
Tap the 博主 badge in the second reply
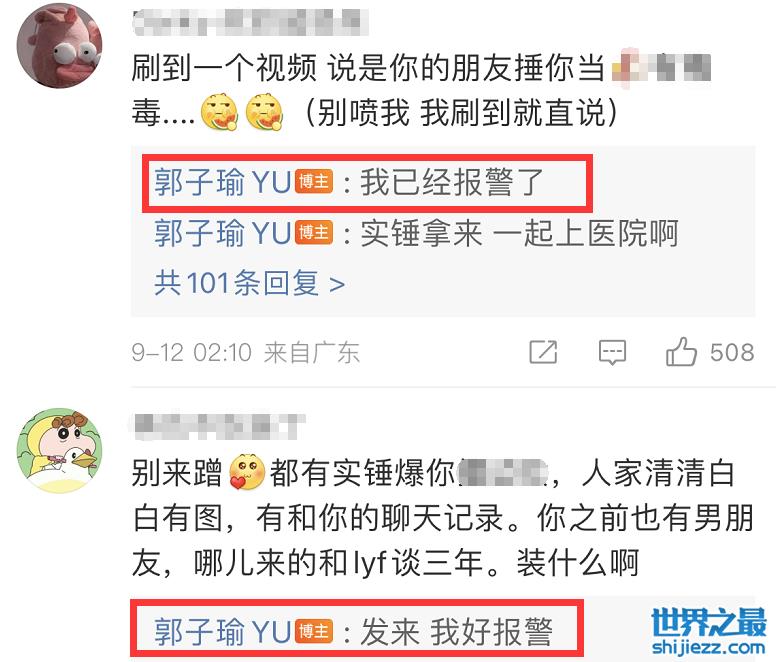click(x=314, y=233)
